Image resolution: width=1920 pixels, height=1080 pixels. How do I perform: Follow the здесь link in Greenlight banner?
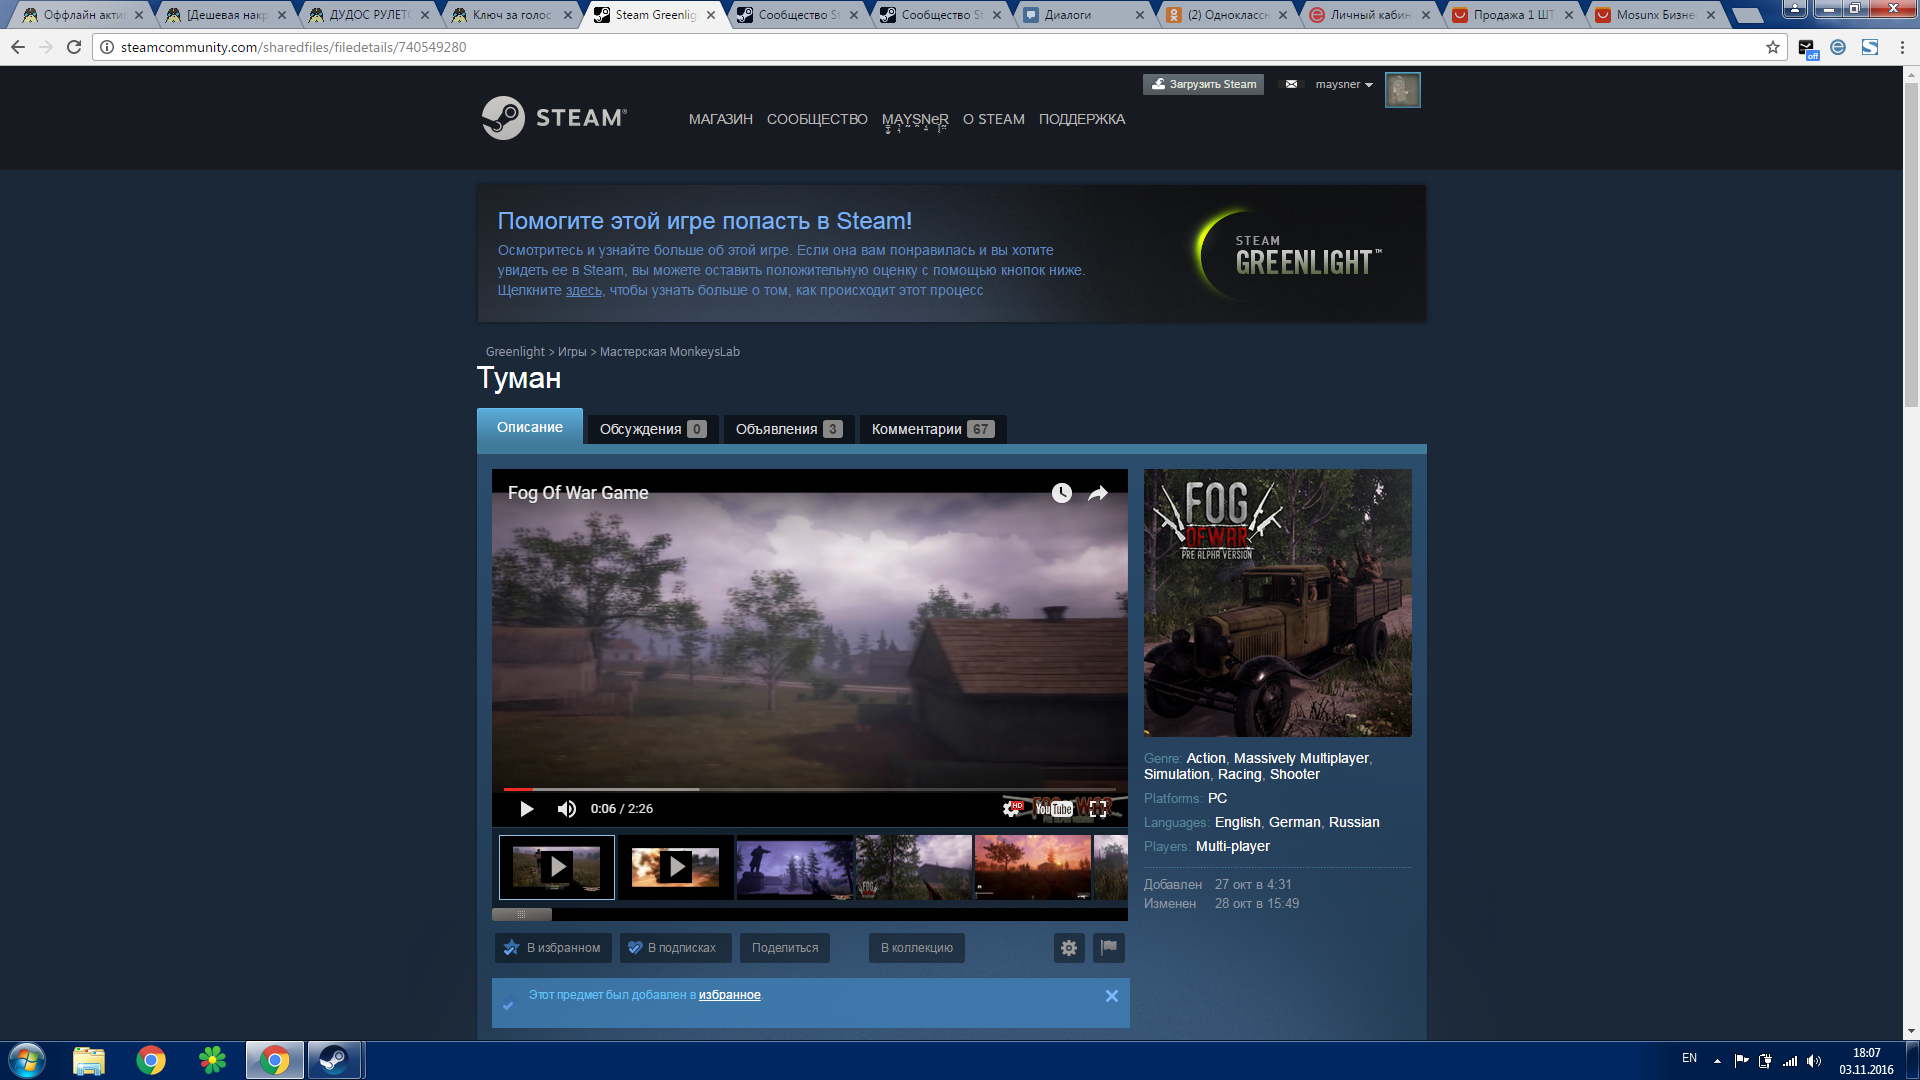coord(584,290)
